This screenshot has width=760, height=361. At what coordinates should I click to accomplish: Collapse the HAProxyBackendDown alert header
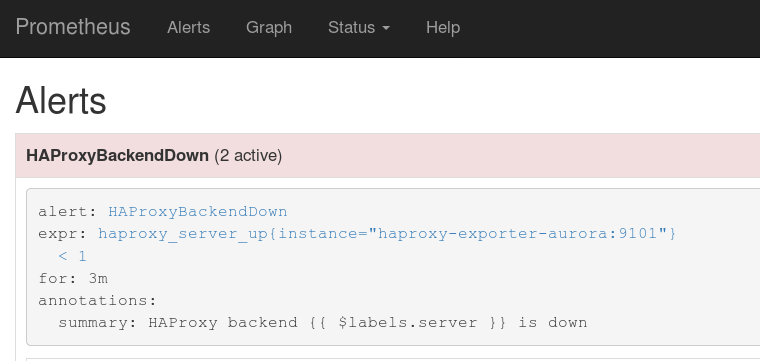point(388,156)
